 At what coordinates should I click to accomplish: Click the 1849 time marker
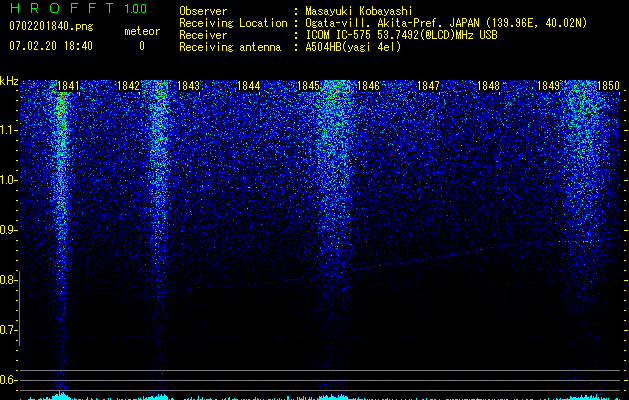(x=548, y=86)
